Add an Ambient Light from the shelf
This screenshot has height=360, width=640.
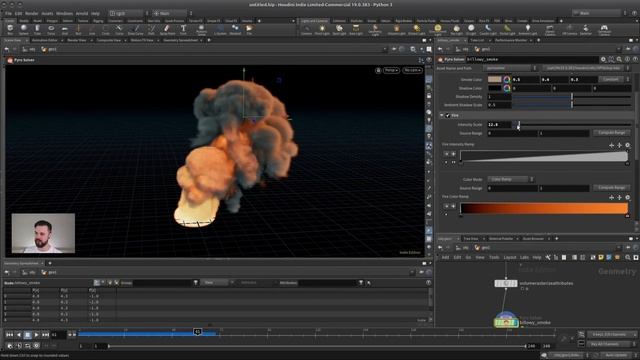click(x=528, y=29)
